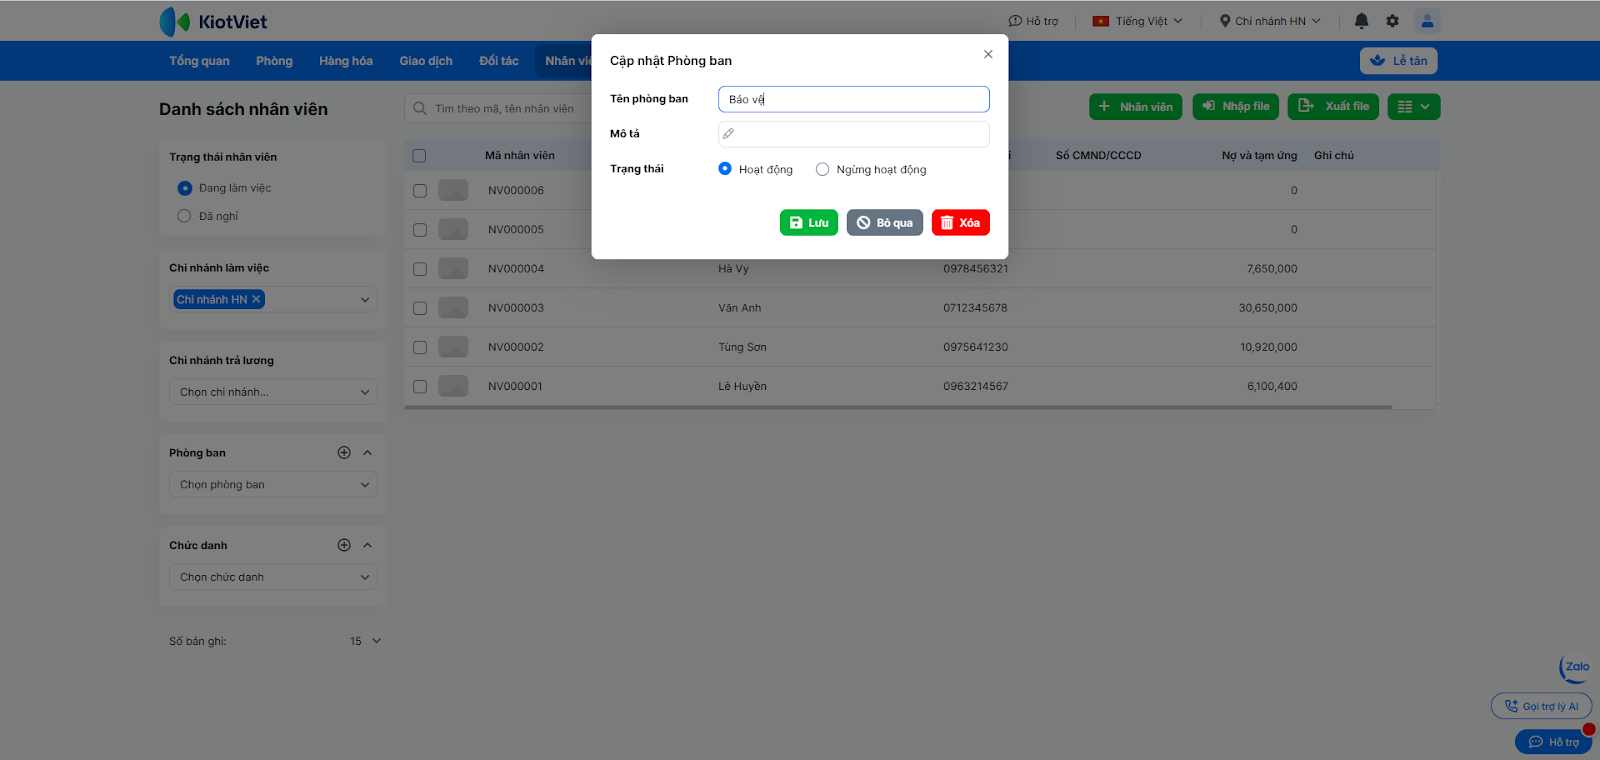The width and height of the screenshot is (1600, 760).
Task: Click employee thumbnail for NV000004
Action: (453, 268)
